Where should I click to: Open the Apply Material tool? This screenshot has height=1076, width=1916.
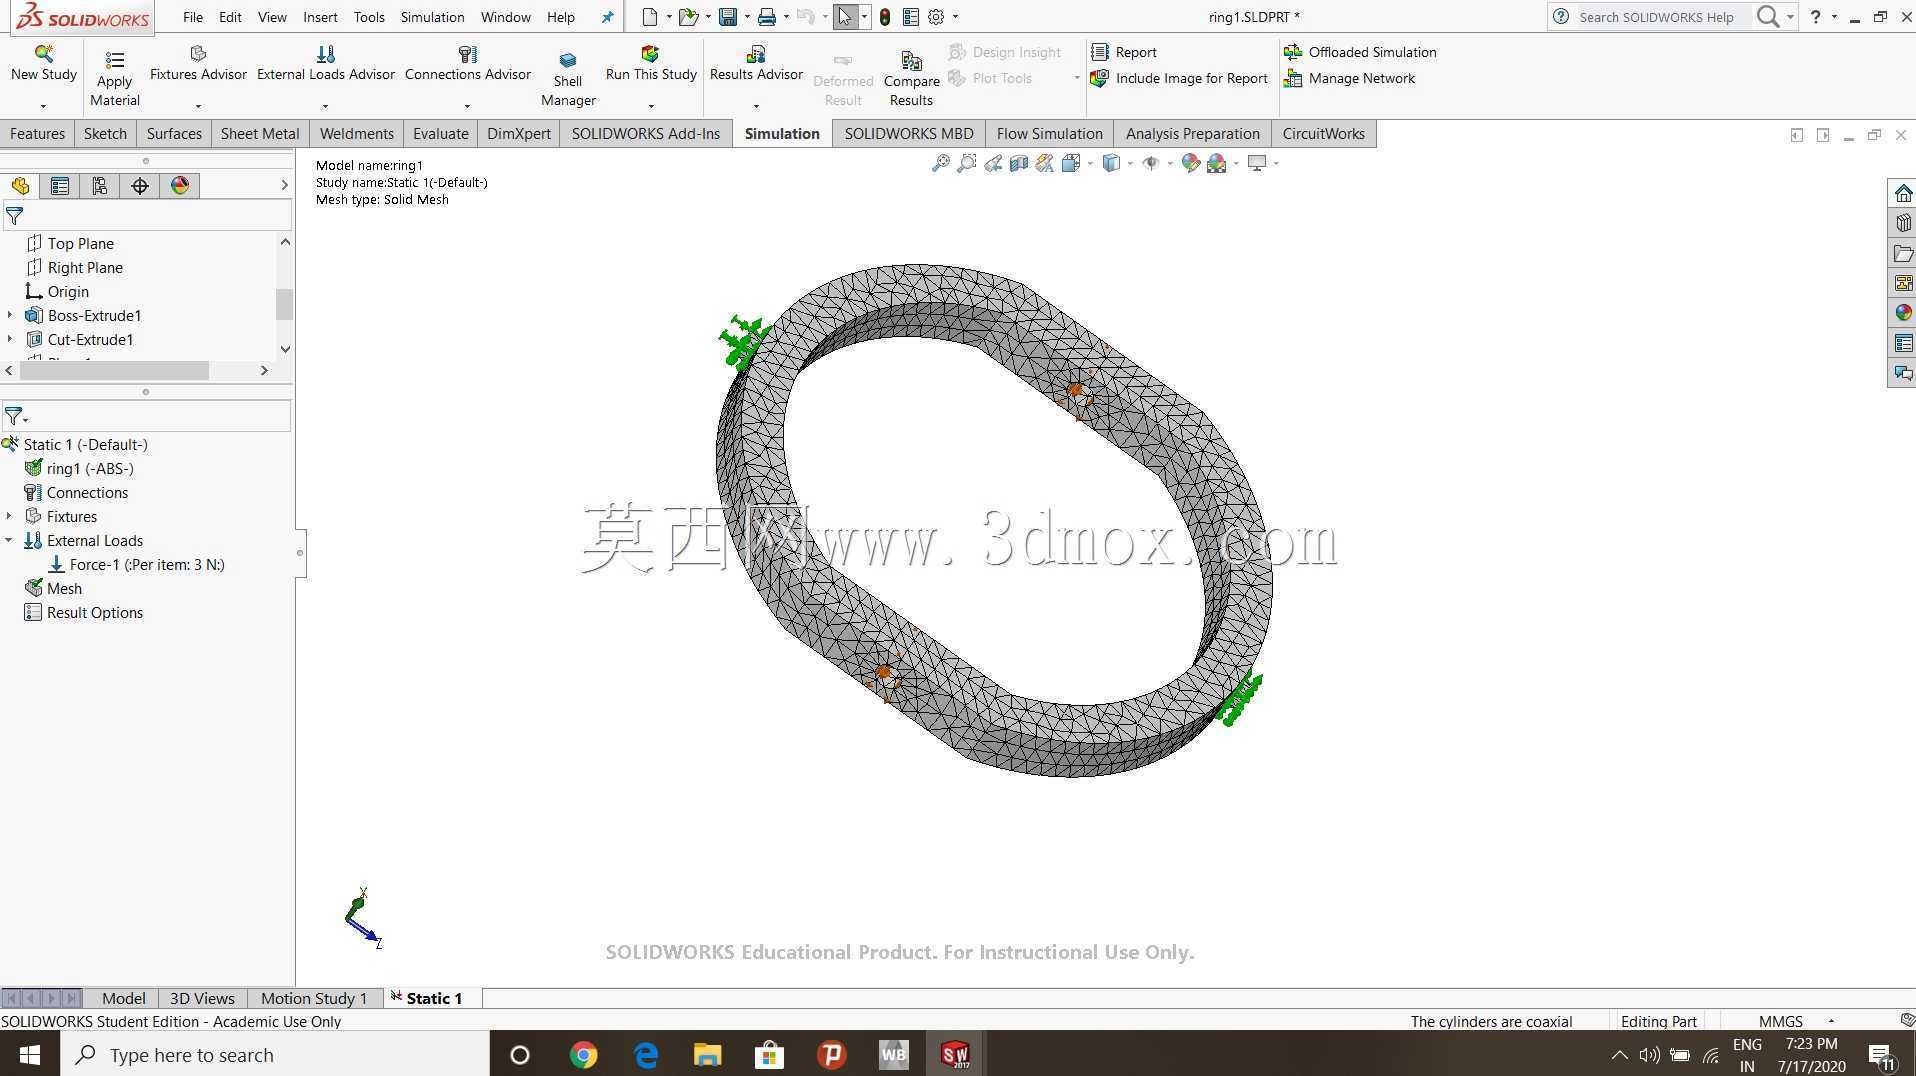tap(115, 79)
